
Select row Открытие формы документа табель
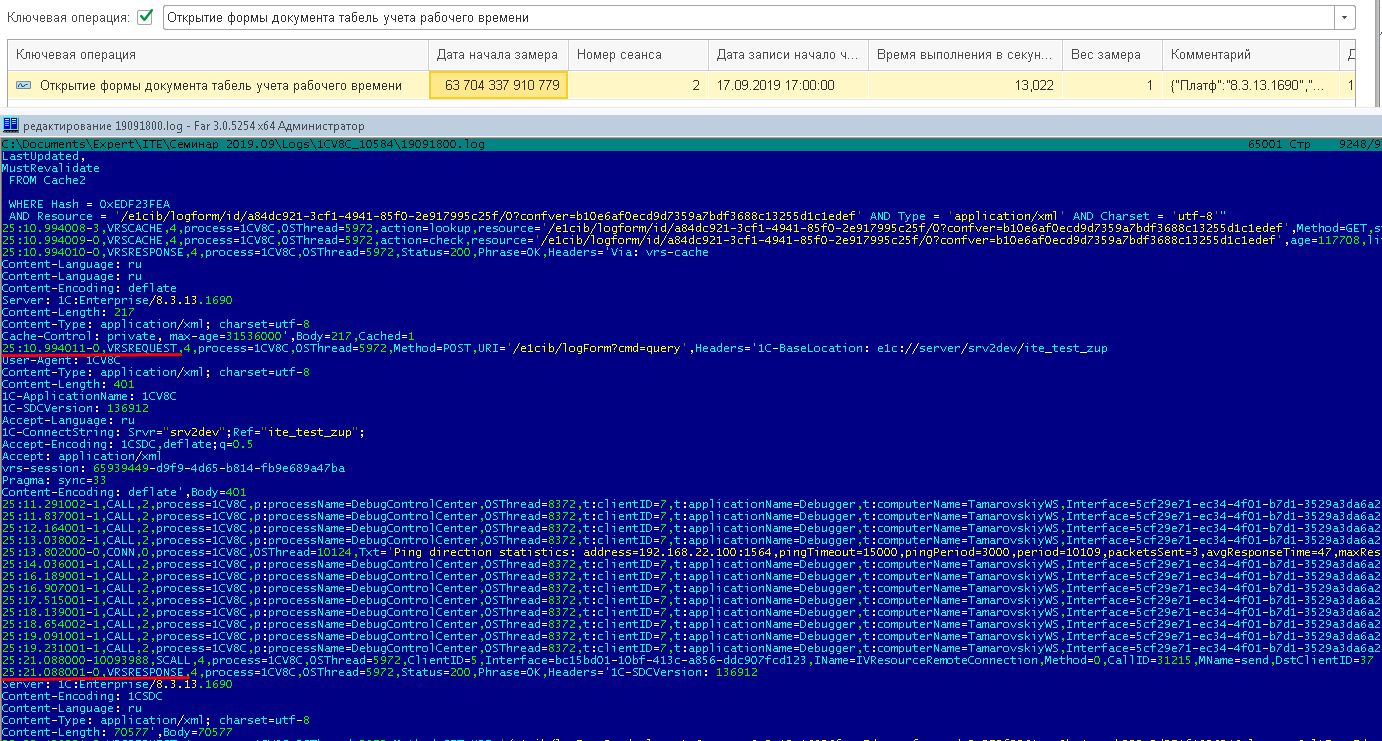click(220, 86)
